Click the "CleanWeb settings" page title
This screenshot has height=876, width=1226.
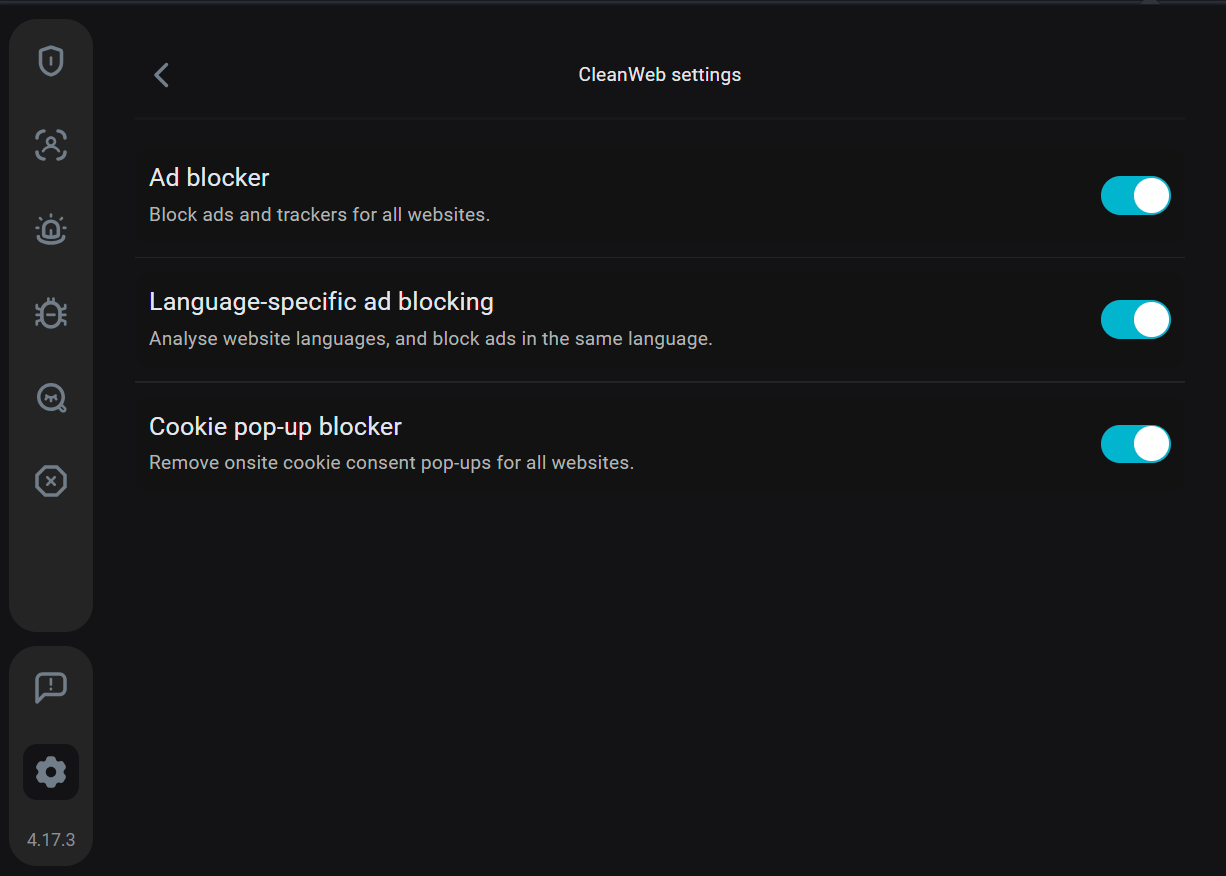[x=660, y=75]
